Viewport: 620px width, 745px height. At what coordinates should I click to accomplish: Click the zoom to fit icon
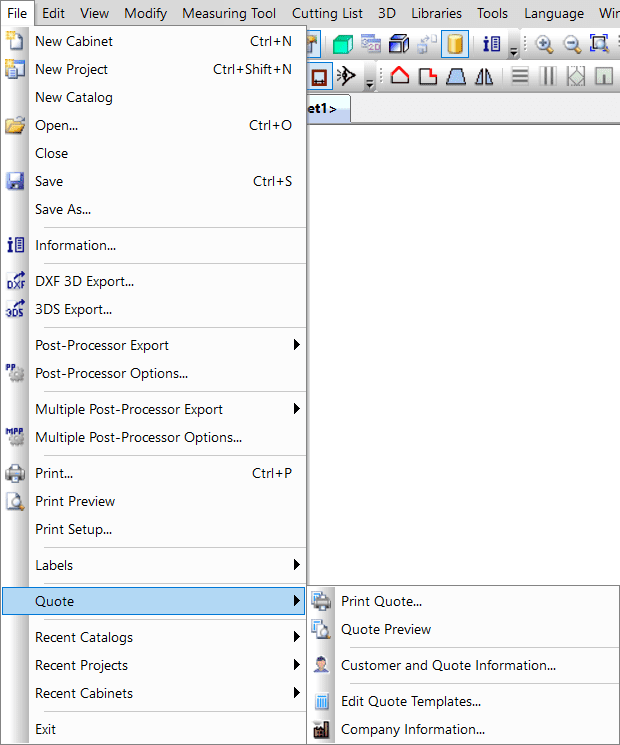pyautogui.click(x=600, y=44)
